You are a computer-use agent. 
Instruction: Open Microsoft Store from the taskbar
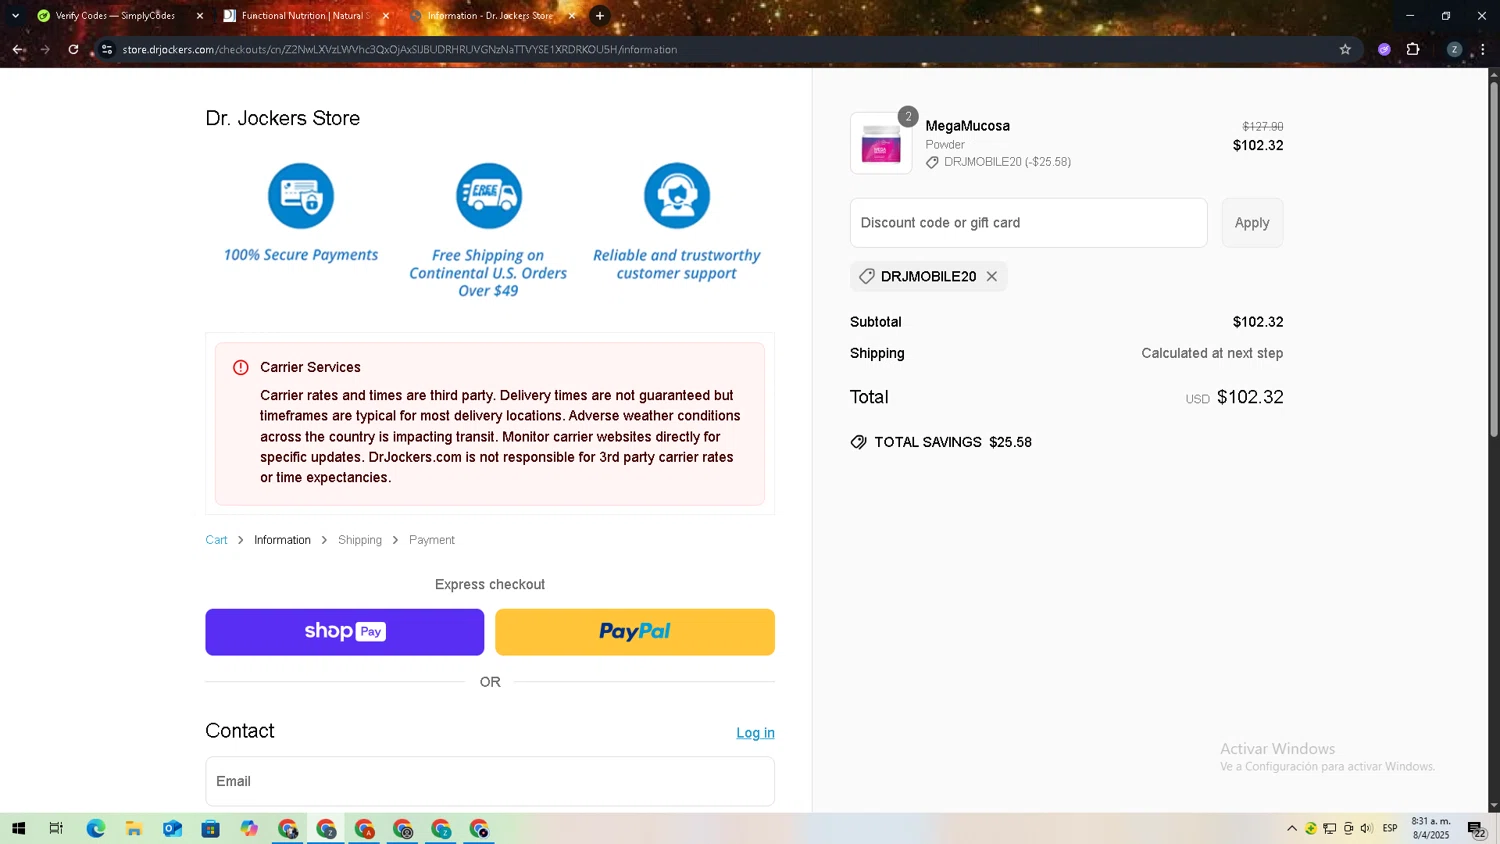pos(210,828)
